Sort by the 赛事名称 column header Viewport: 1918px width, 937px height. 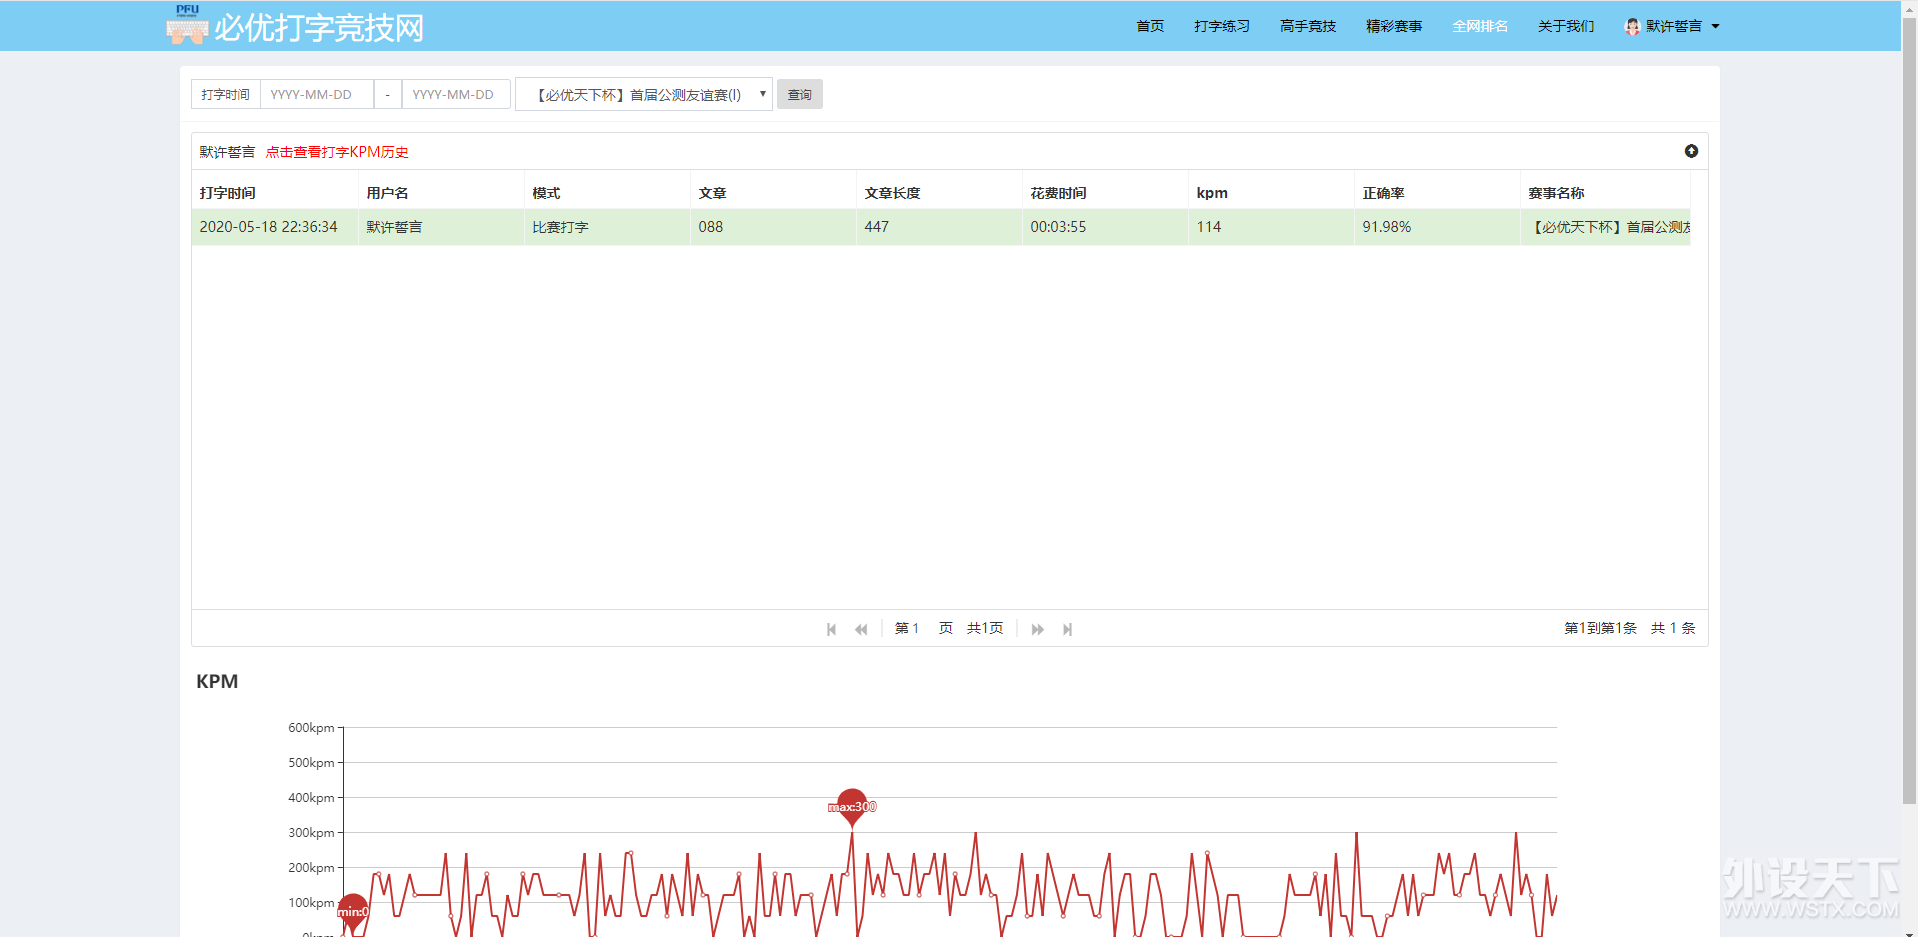pos(1605,193)
